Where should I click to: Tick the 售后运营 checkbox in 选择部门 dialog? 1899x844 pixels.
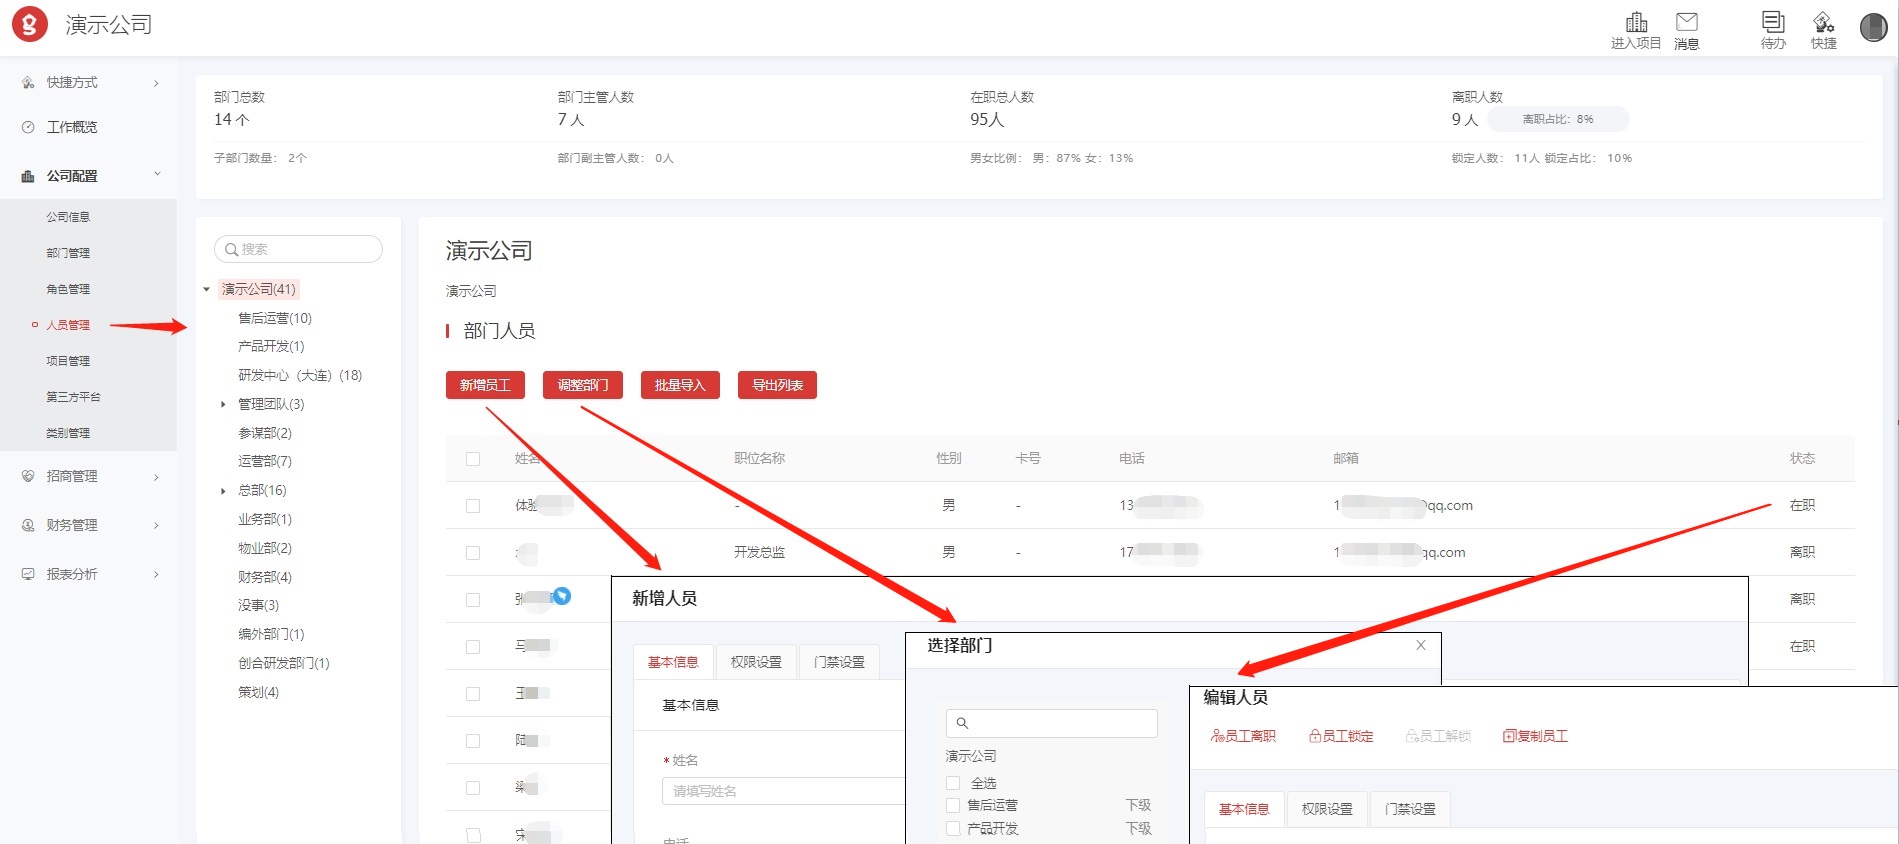pyautogui.click(x=953, y=805)
